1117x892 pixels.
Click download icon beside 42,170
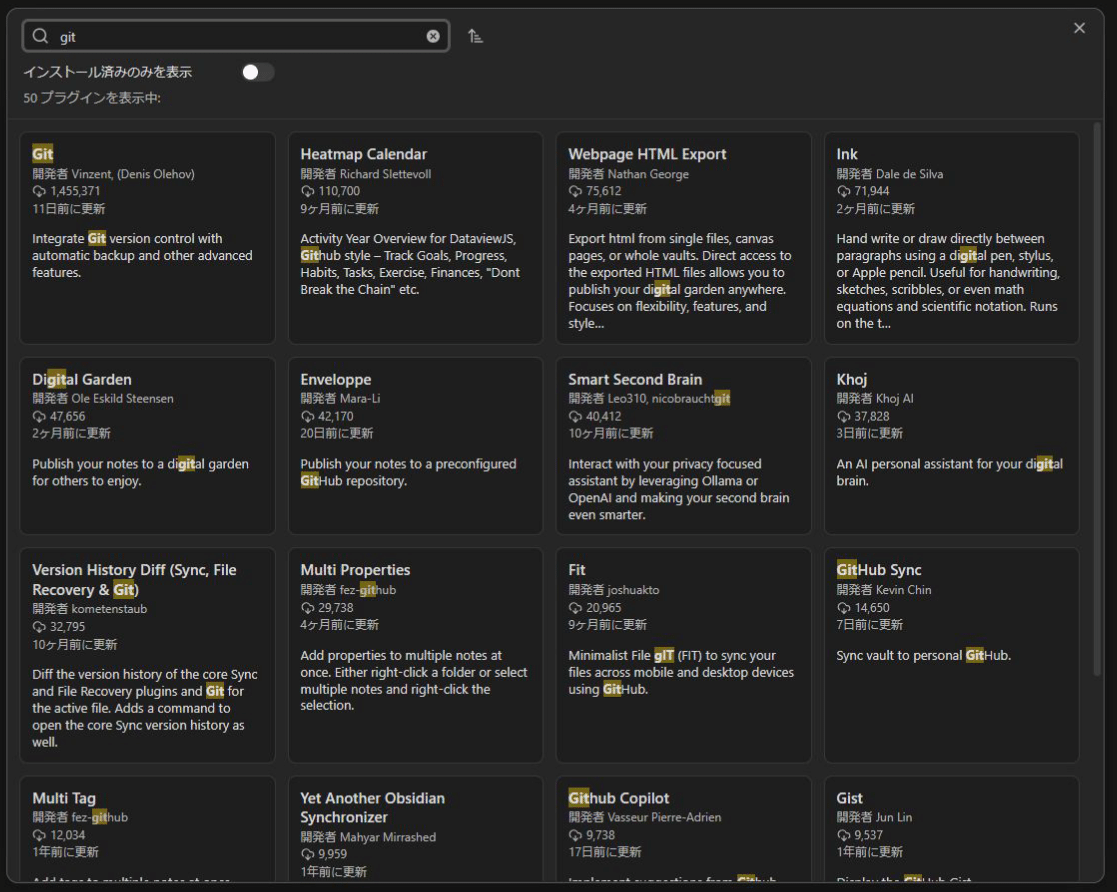[307, 416]
